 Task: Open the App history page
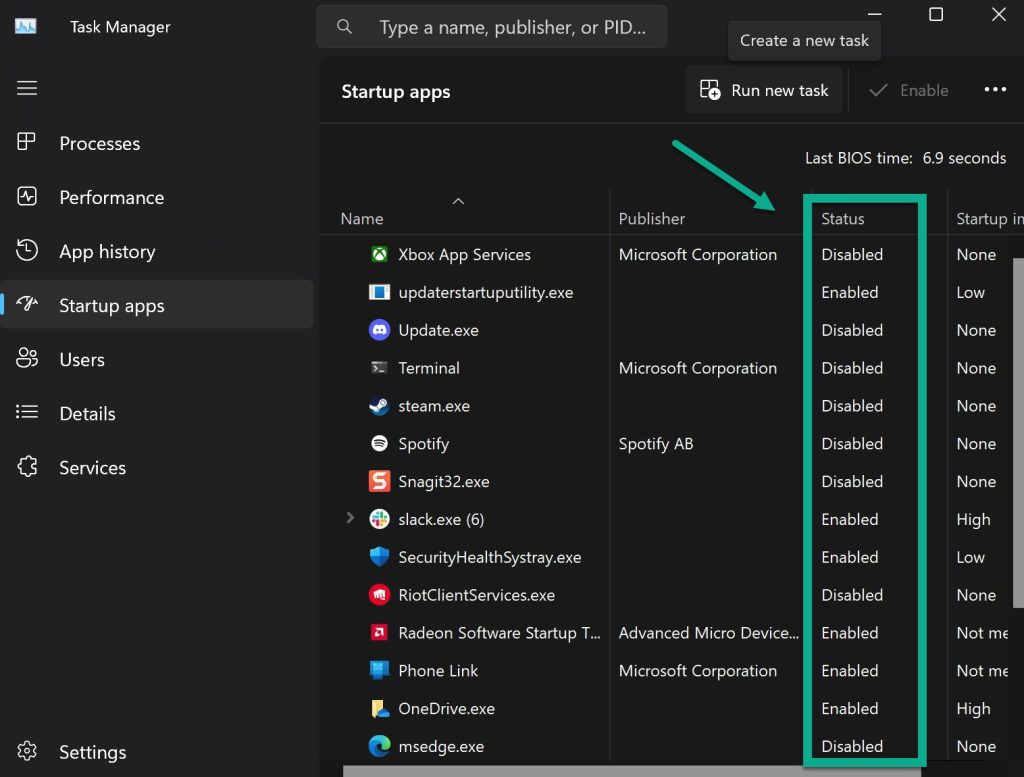106,251
